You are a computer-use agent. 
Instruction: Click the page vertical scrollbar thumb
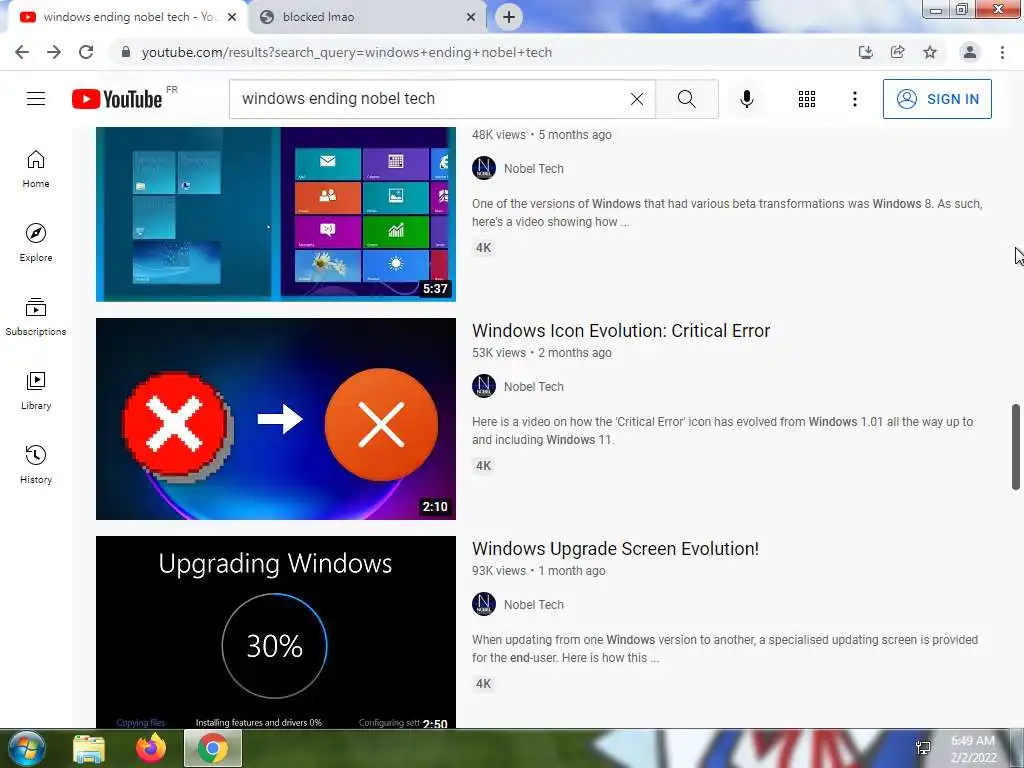[x=1016, y=447]
